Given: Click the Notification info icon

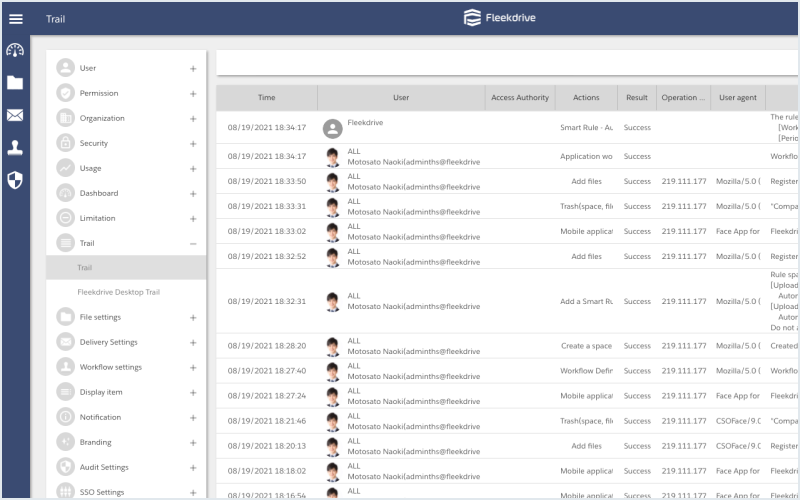Looking at the screenshot, I should pyautogui.click(x=65, y=417).
